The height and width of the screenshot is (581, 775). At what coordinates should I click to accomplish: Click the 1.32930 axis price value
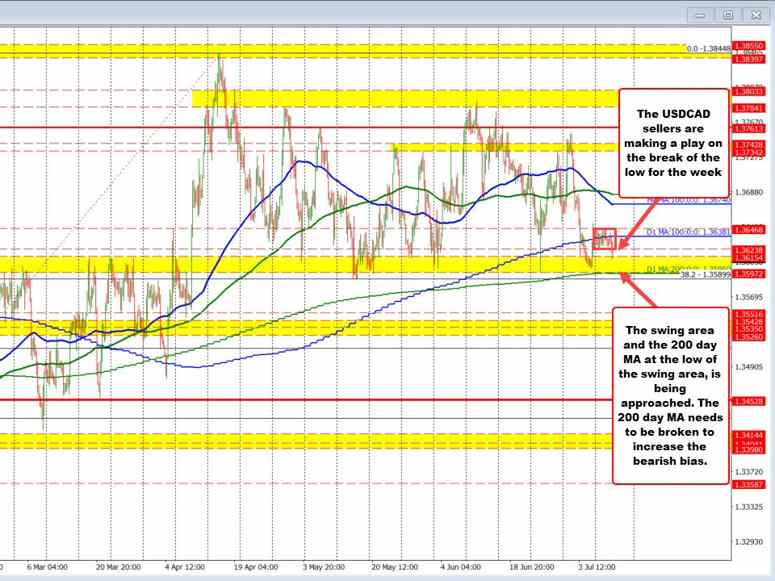tap(750, 542)
